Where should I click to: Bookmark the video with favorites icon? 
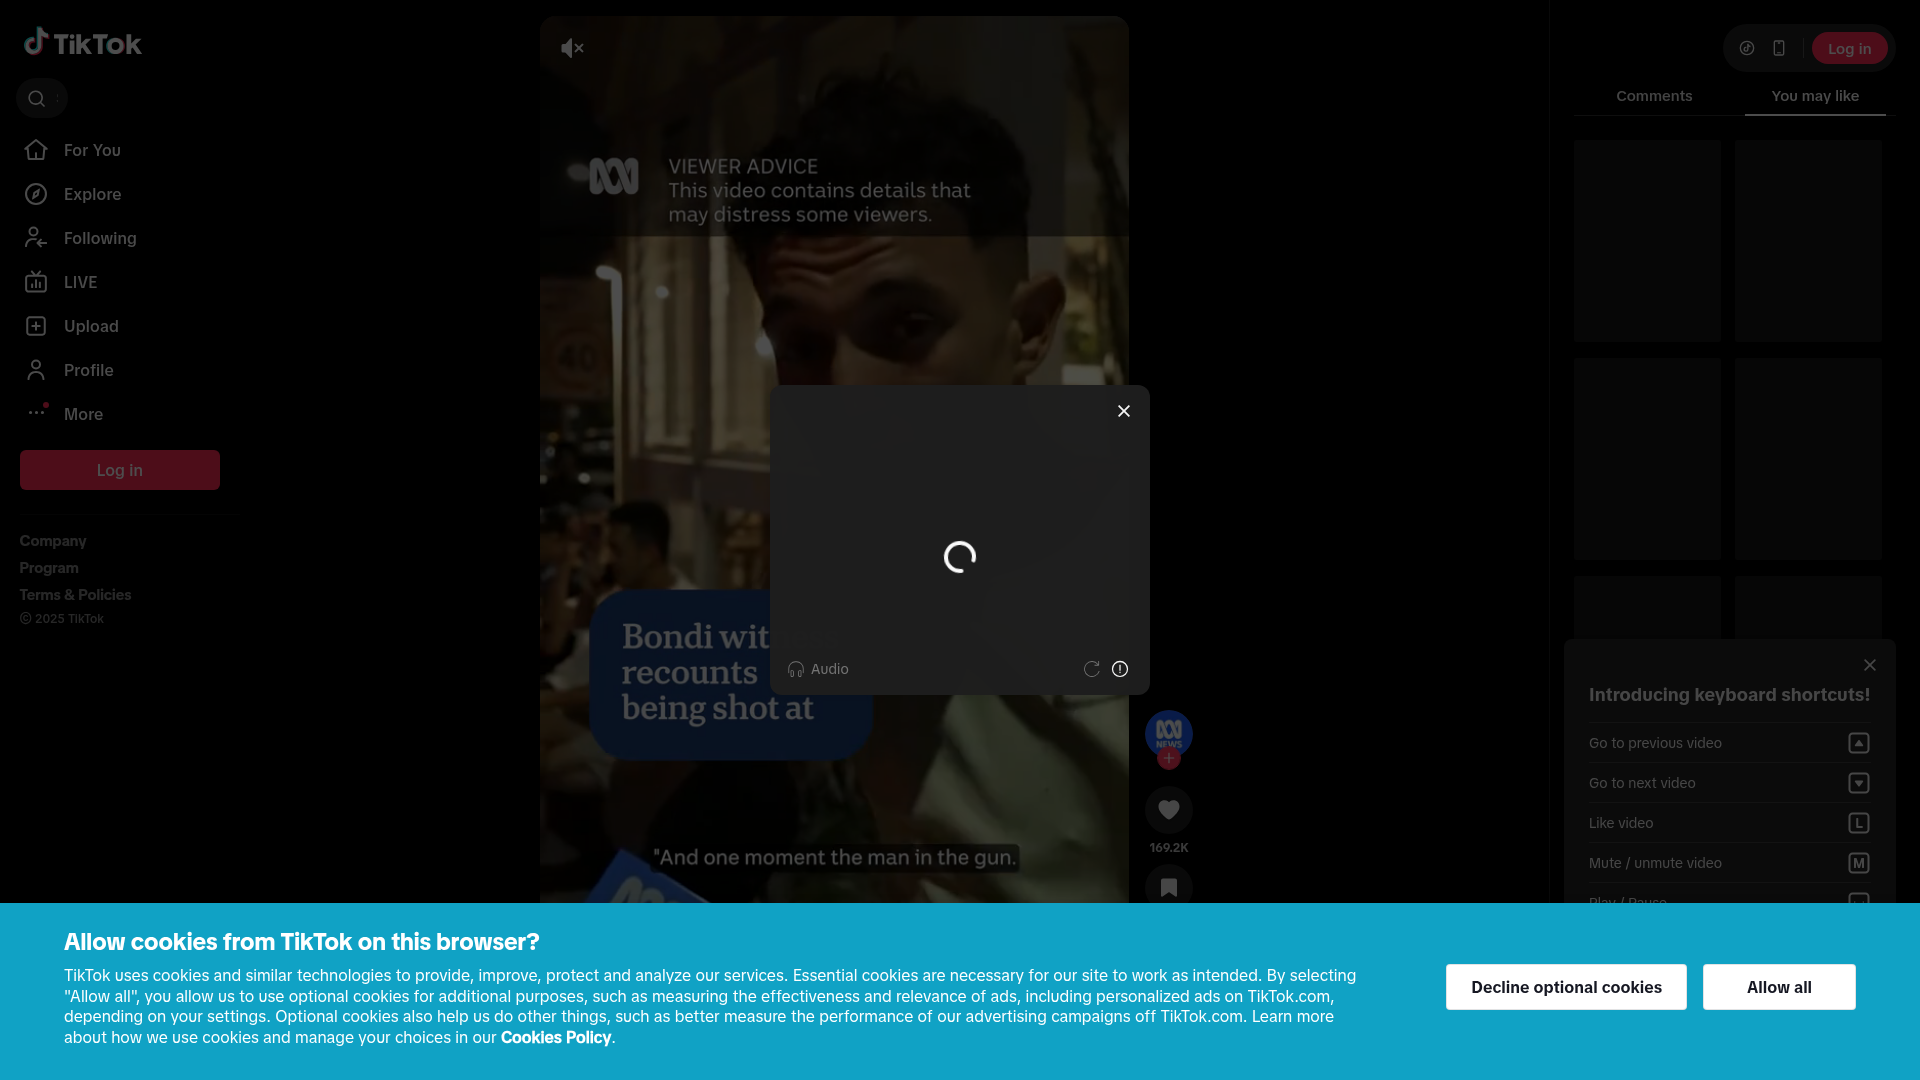coord(1168,887)
